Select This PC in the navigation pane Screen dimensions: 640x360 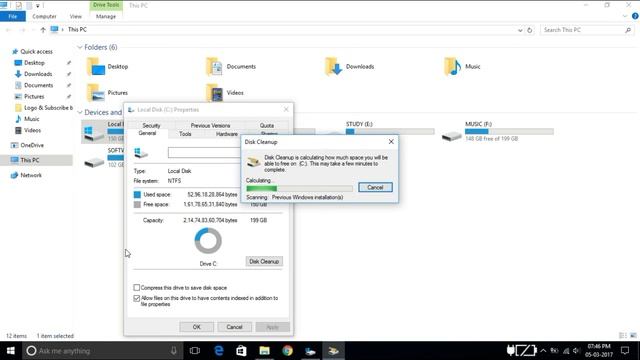pos(30,160)
